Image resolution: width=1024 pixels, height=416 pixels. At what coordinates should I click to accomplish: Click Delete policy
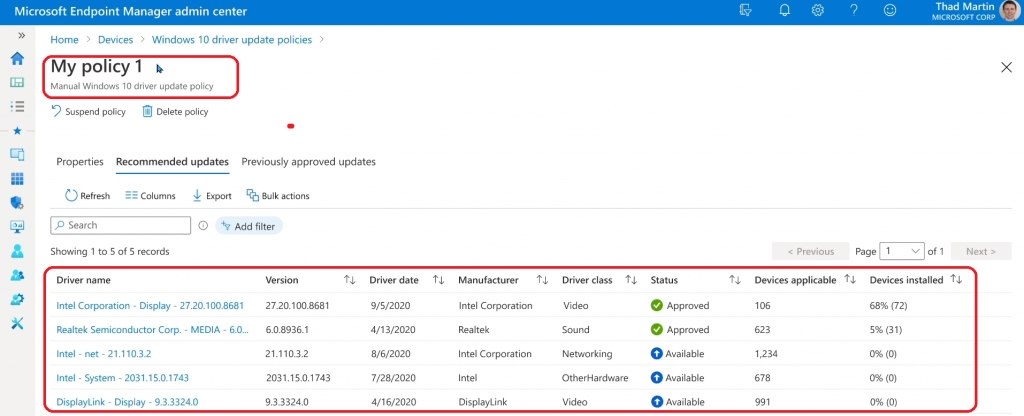point(175,112)
